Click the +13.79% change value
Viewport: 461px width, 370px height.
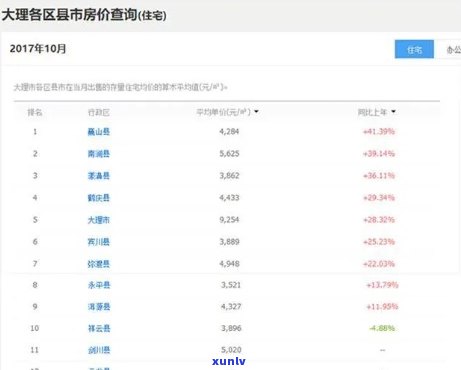point(382,285)
